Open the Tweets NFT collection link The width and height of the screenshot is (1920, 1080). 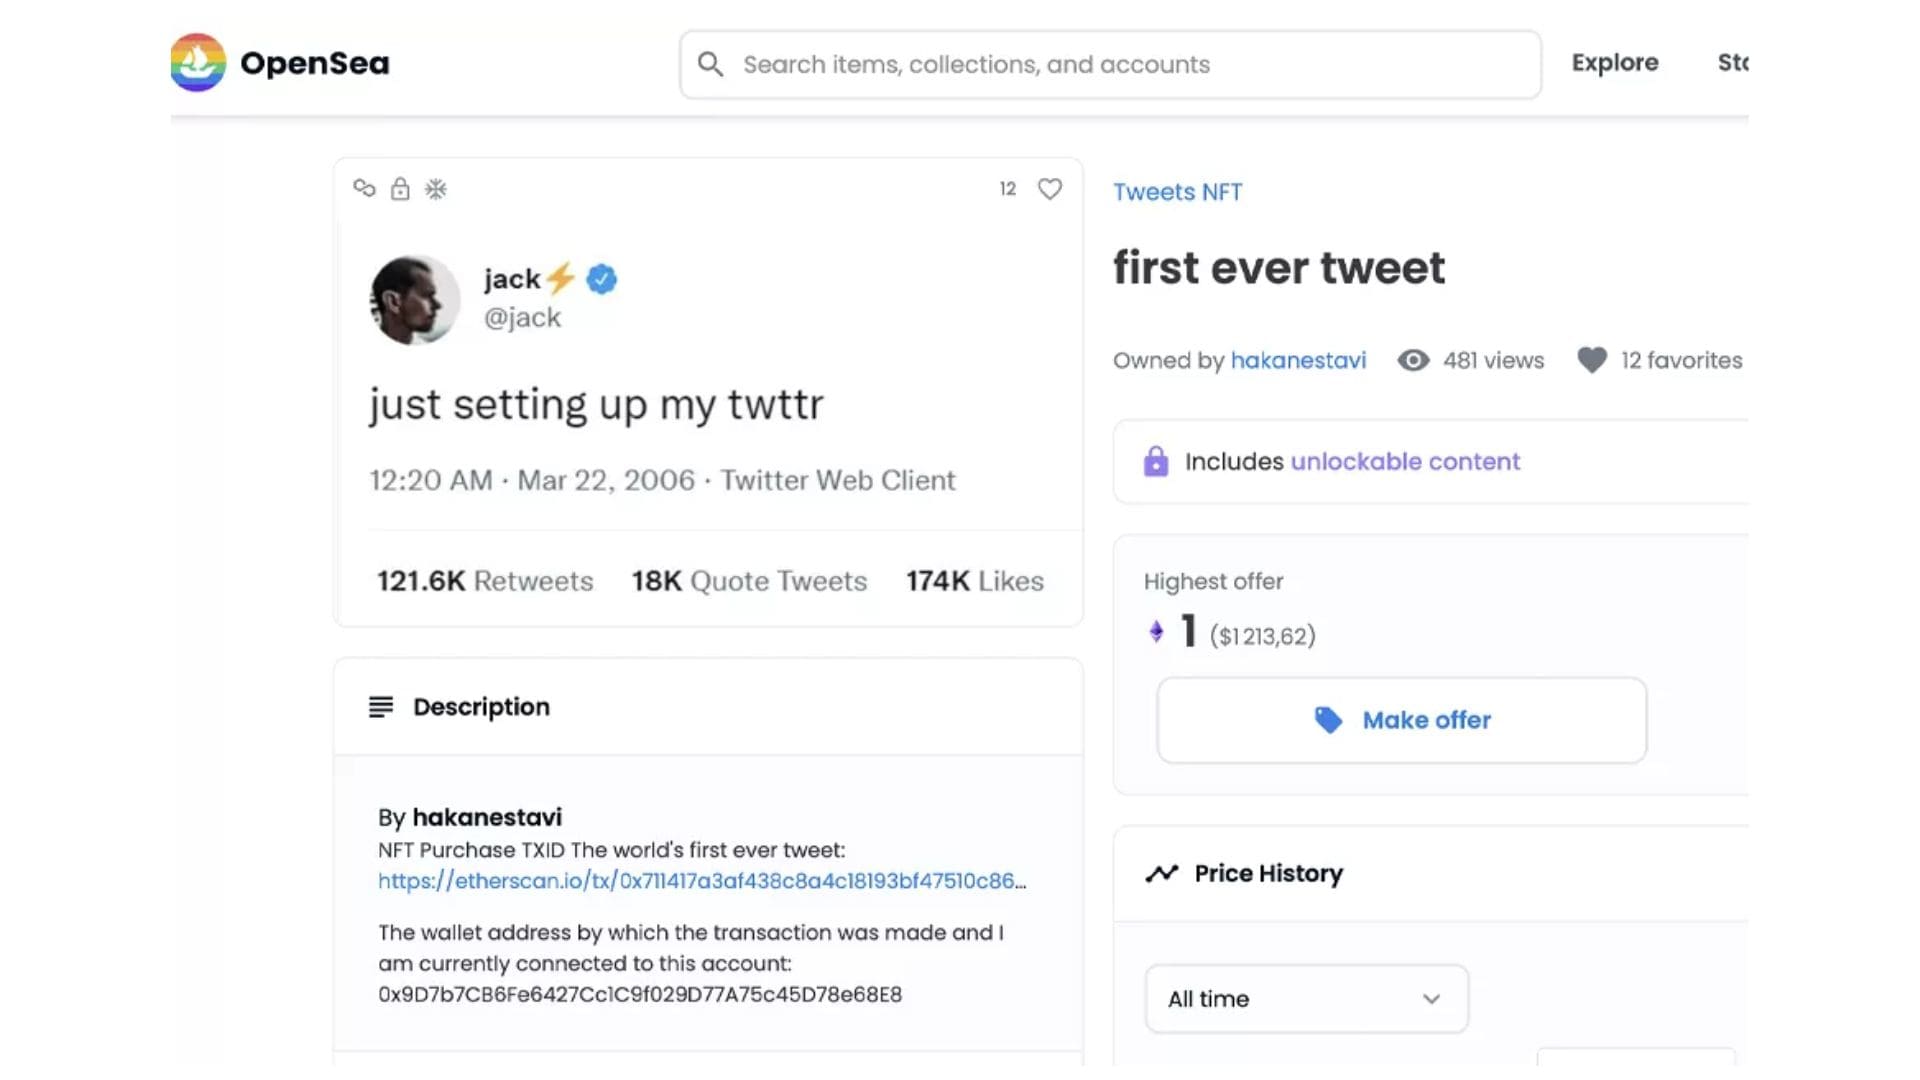click(x=1178, y=192)
